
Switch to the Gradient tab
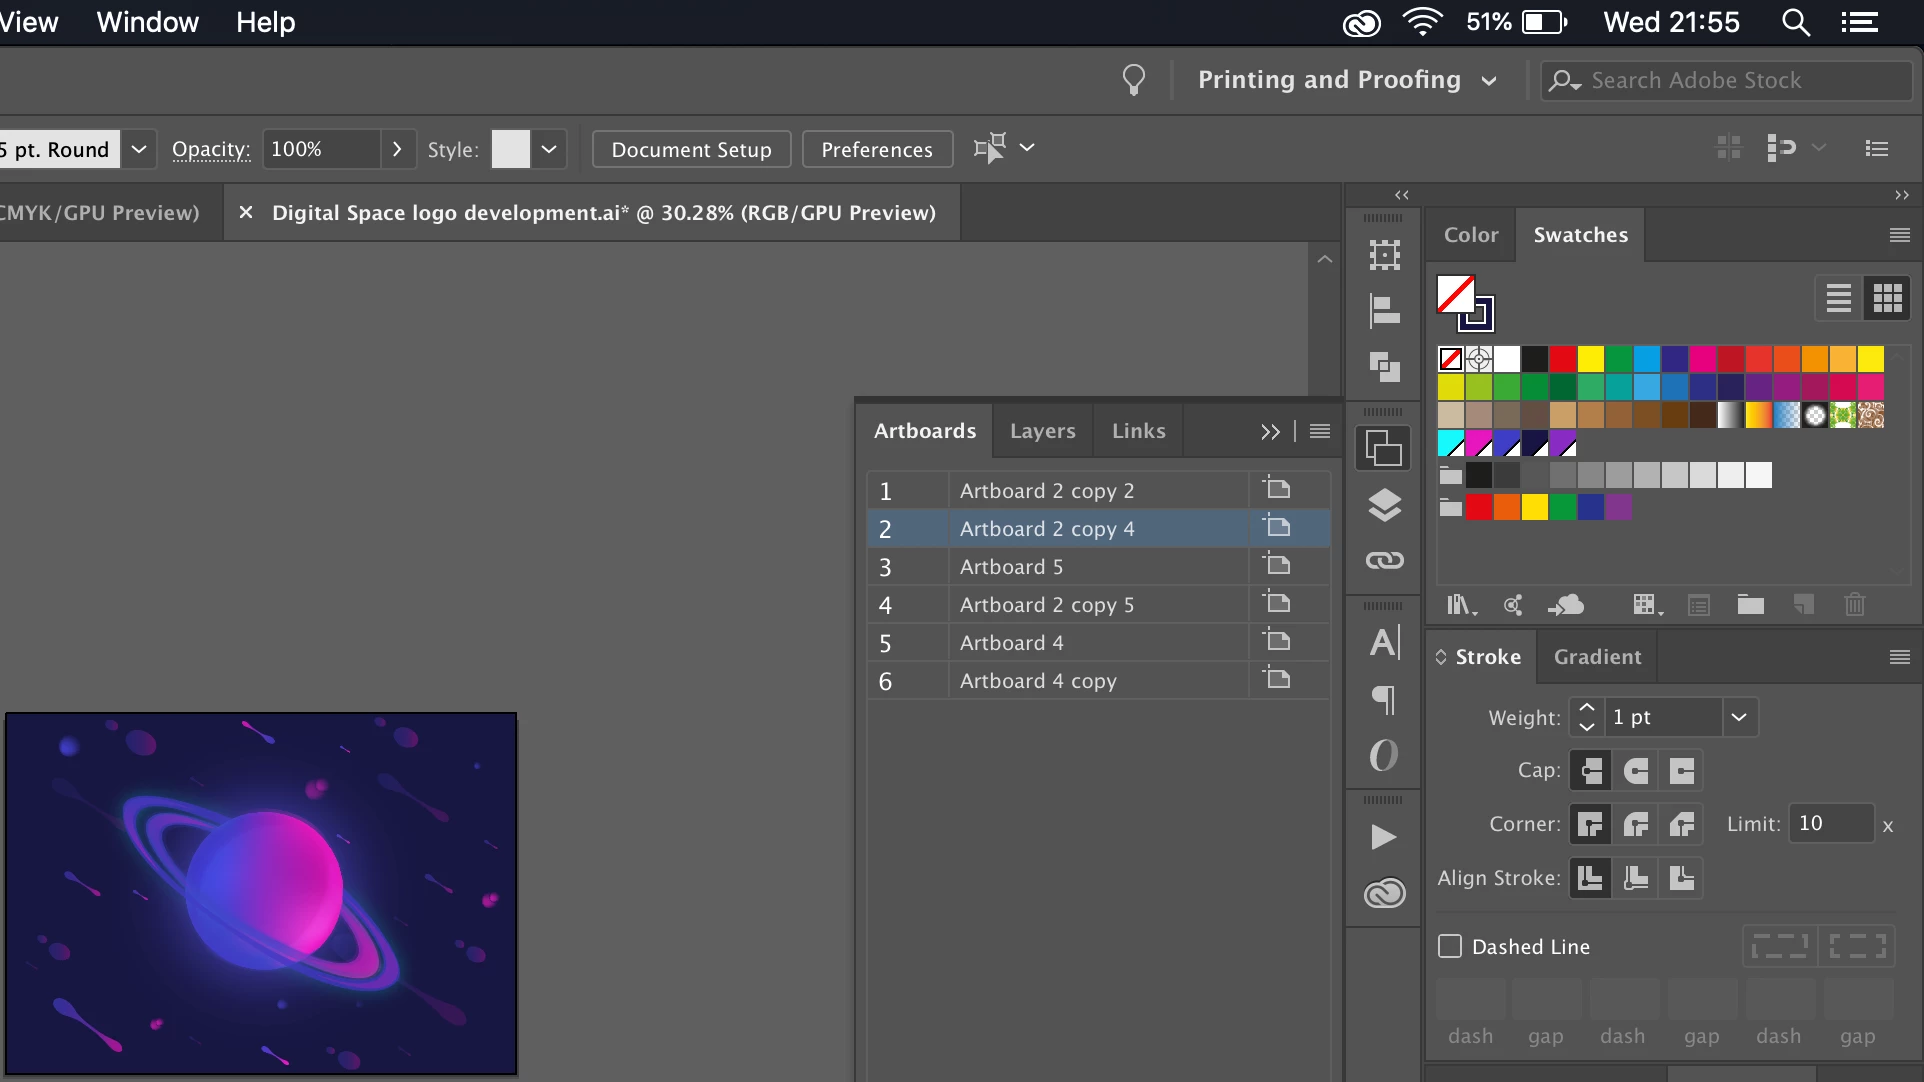click(x=1597, y=657)
